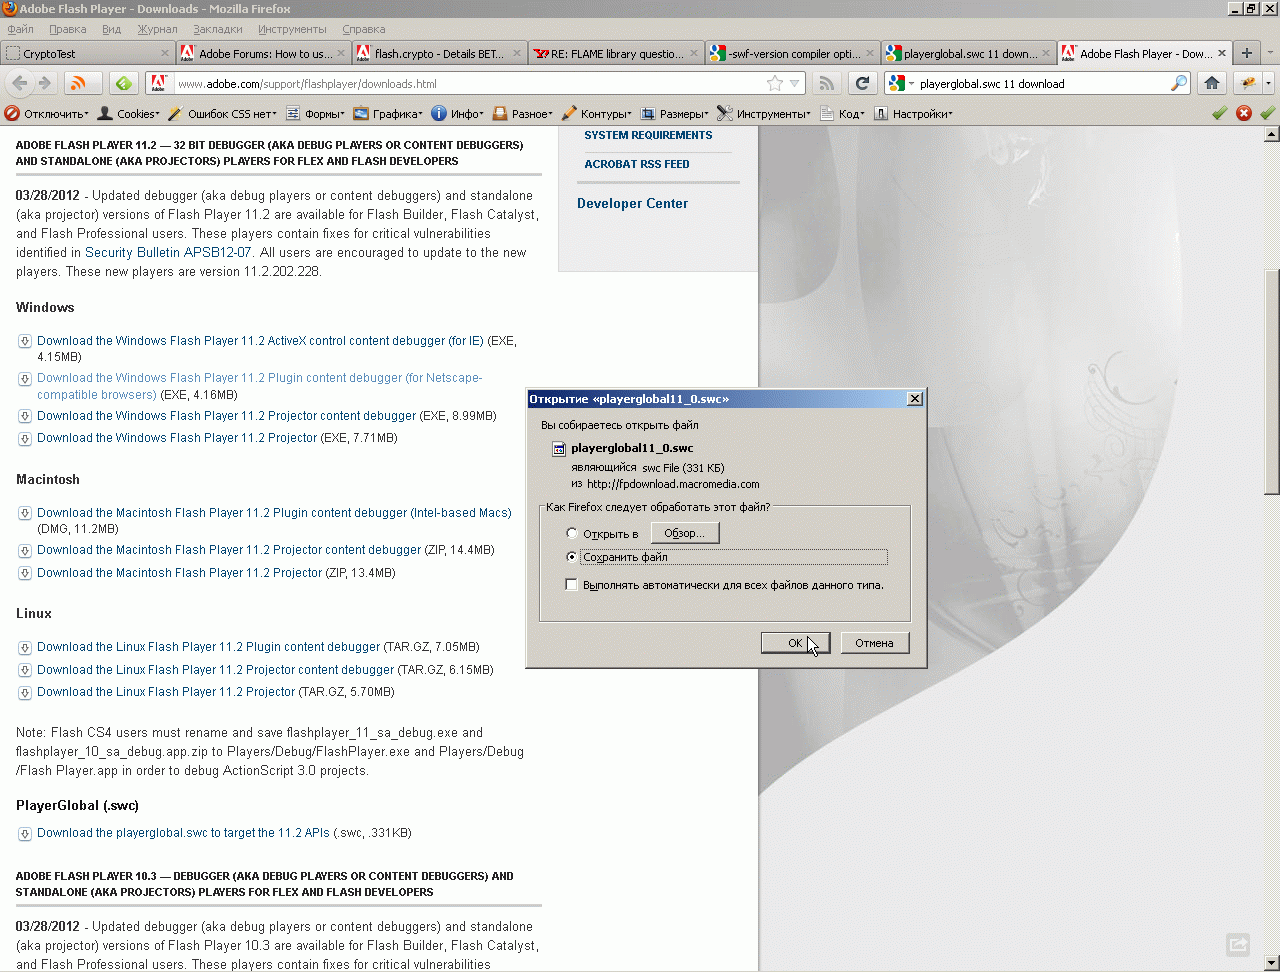This screenshot has width=1280, height=972.
Task: Click the search magnifier icon
Action: tap(1179, 83)
